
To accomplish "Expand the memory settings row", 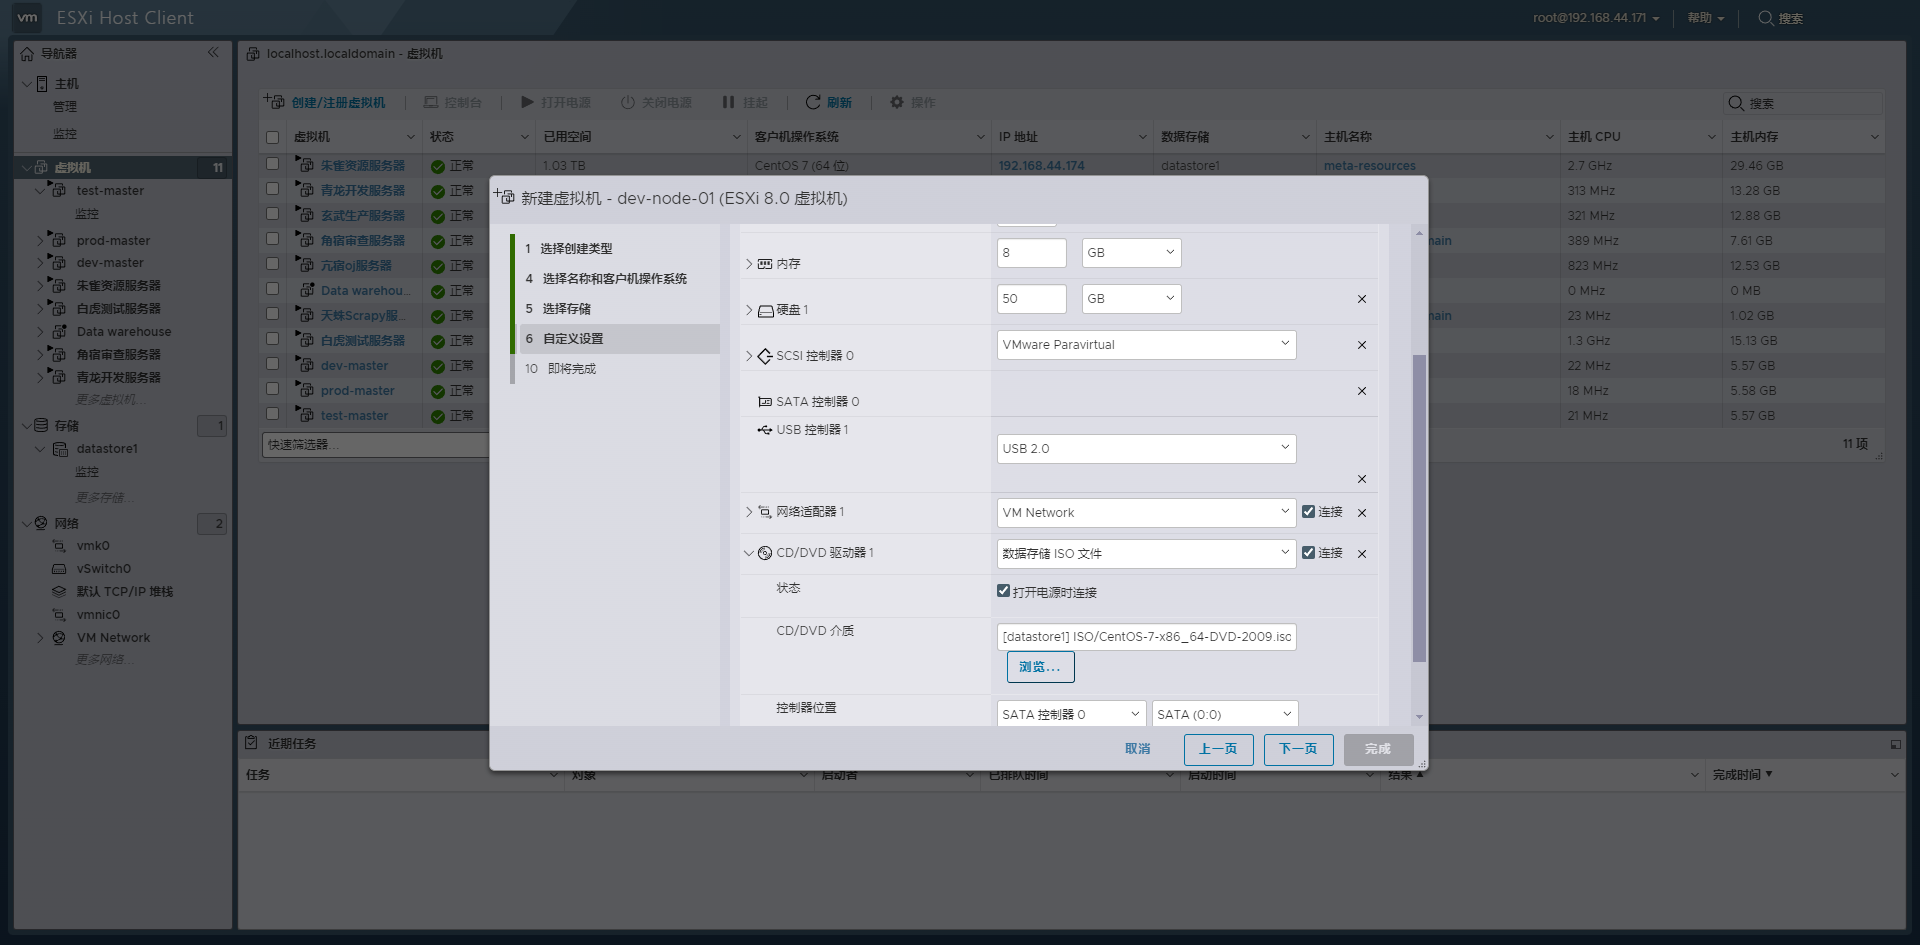I will click(x=748, y=264).
